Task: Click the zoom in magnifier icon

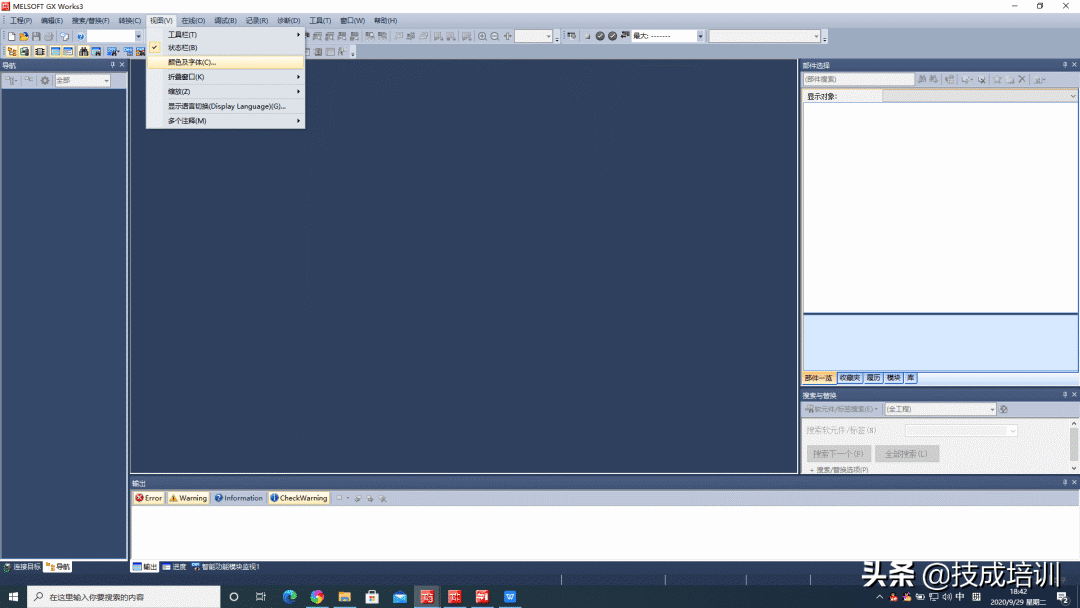Action: (x=482, y=36)
